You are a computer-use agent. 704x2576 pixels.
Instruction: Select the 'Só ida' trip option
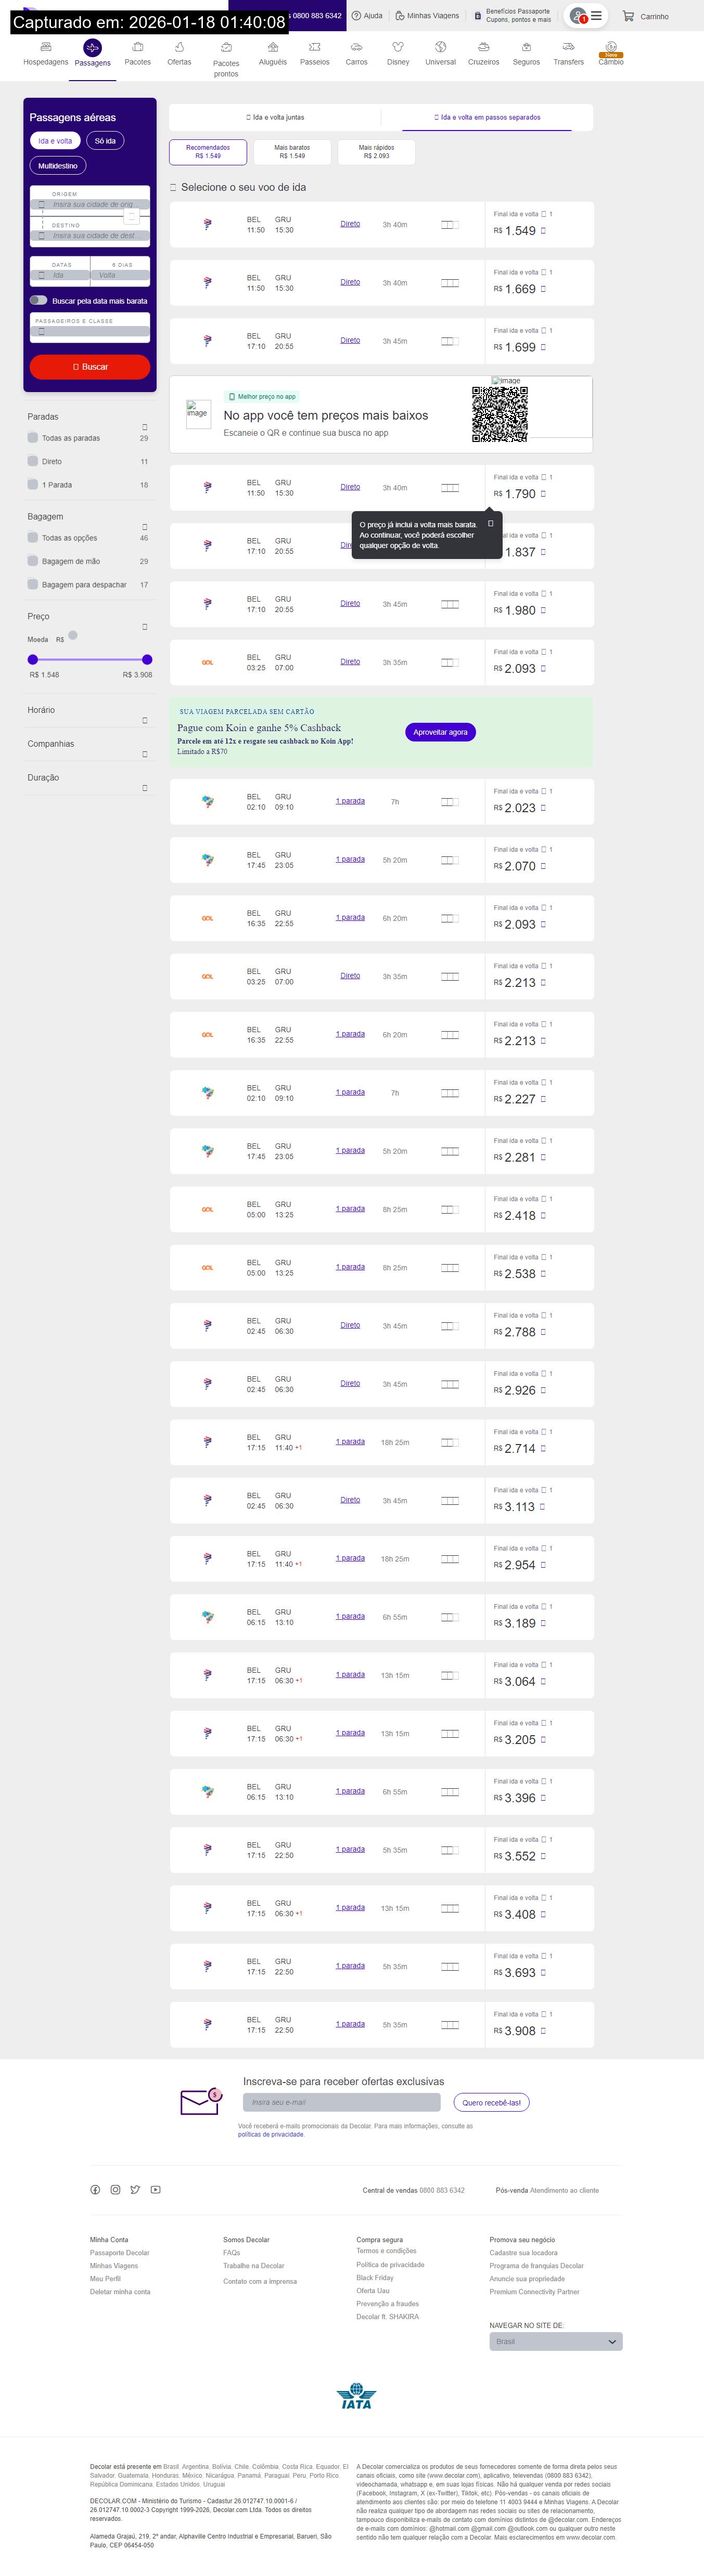coord(105,141)
